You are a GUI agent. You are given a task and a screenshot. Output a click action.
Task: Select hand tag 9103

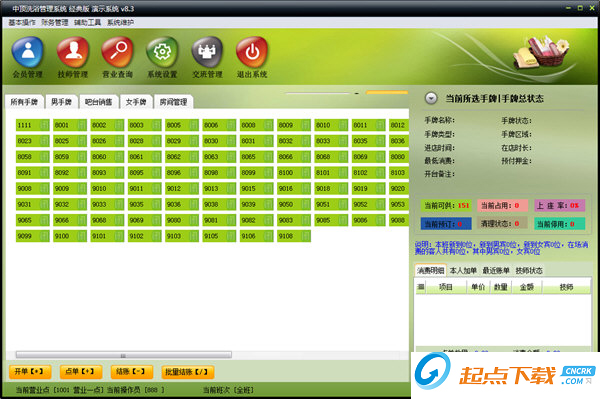pyautogui.click(x=182, y=236)
